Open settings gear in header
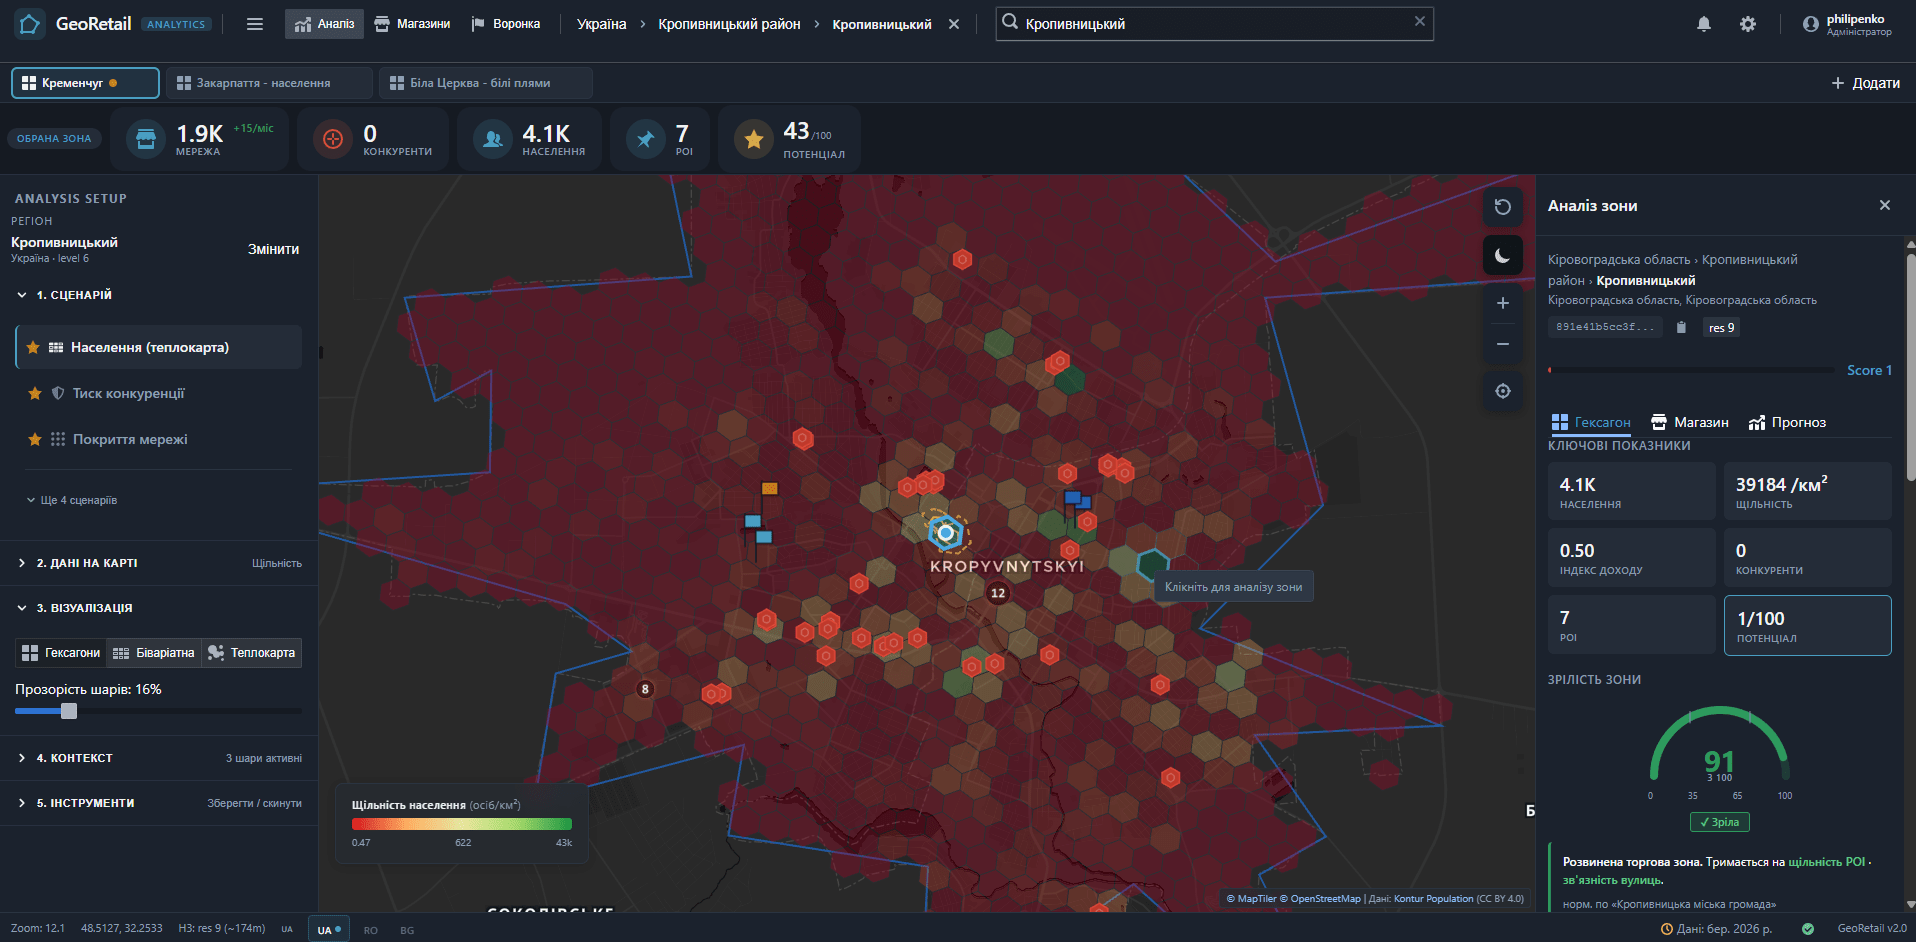This screenshot has height=942, width=1916. click(x=1748, y=24)
